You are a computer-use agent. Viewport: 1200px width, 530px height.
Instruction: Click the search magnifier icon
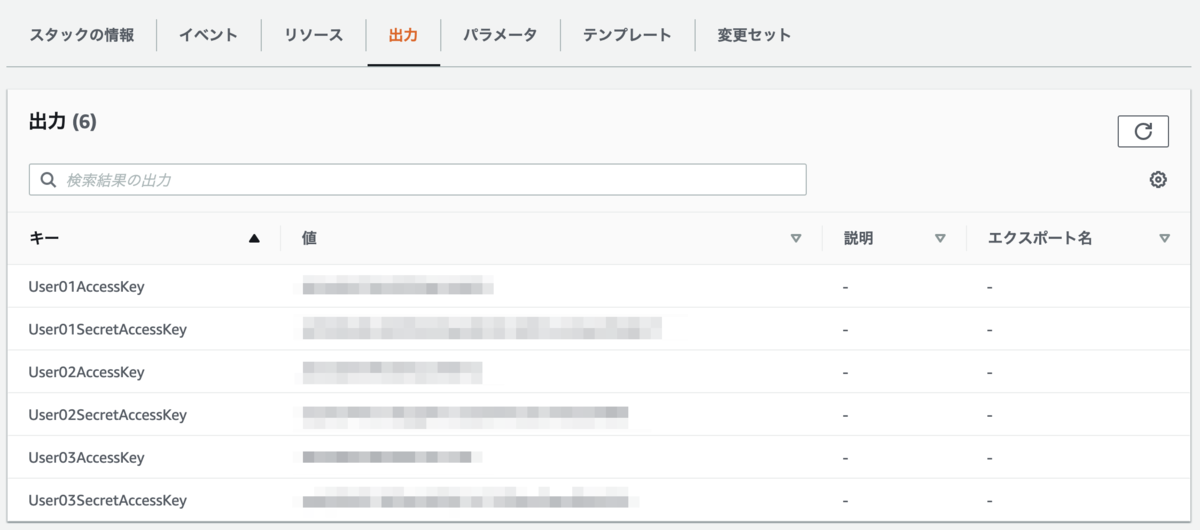48,180
